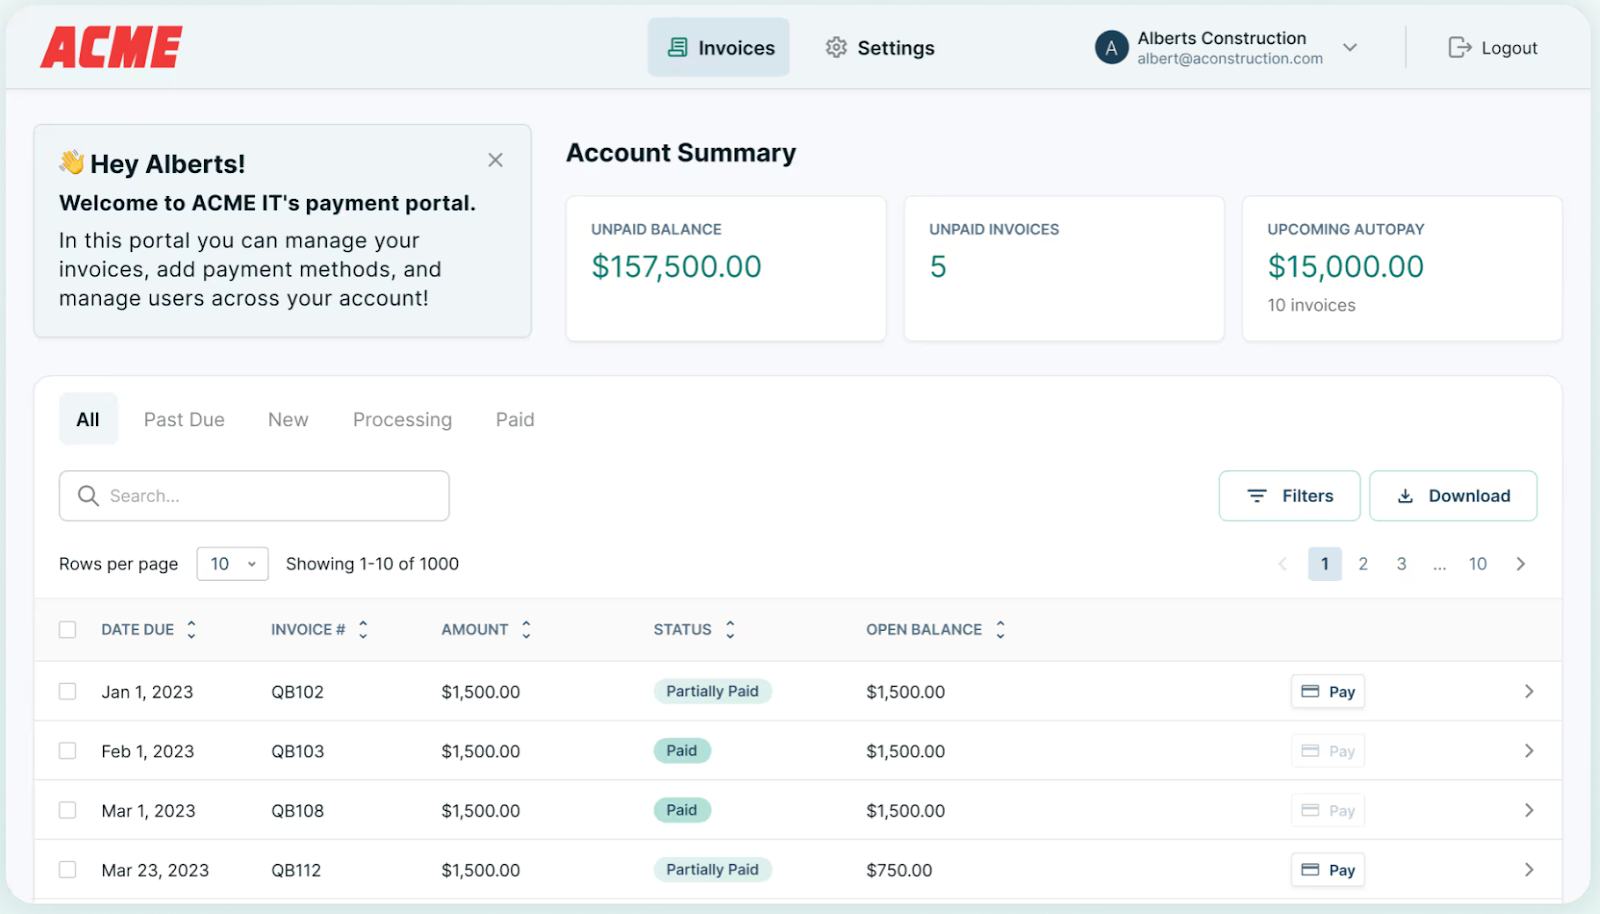
Task: Open Settings in the header navigation
Action: point(880,47)
